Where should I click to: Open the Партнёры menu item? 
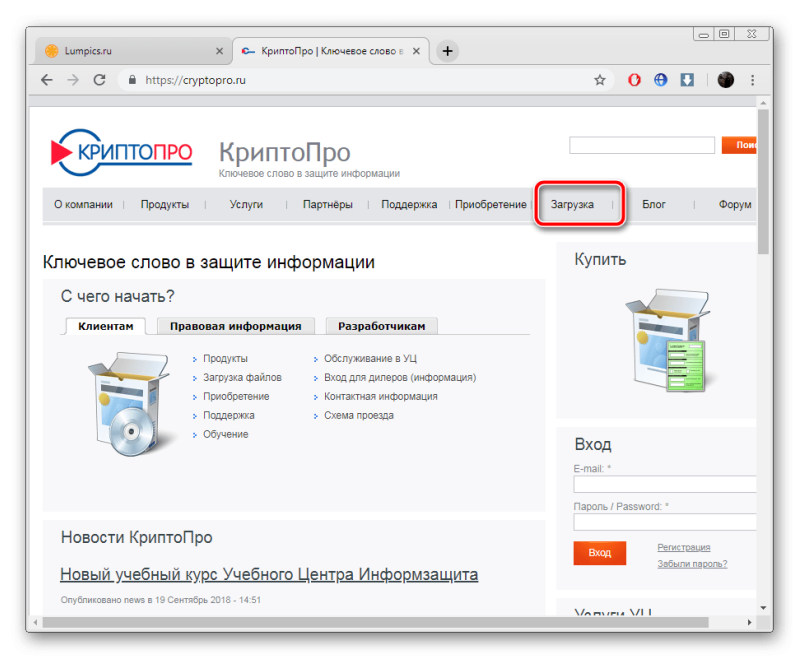[328, 205]
